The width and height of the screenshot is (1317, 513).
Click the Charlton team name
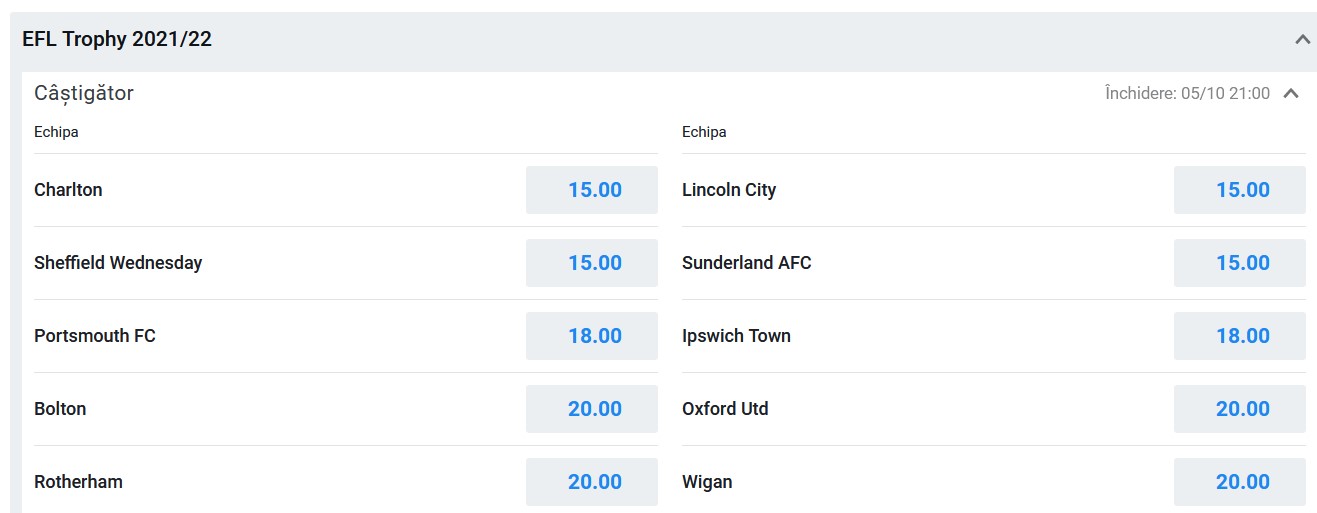coord(68,190)
